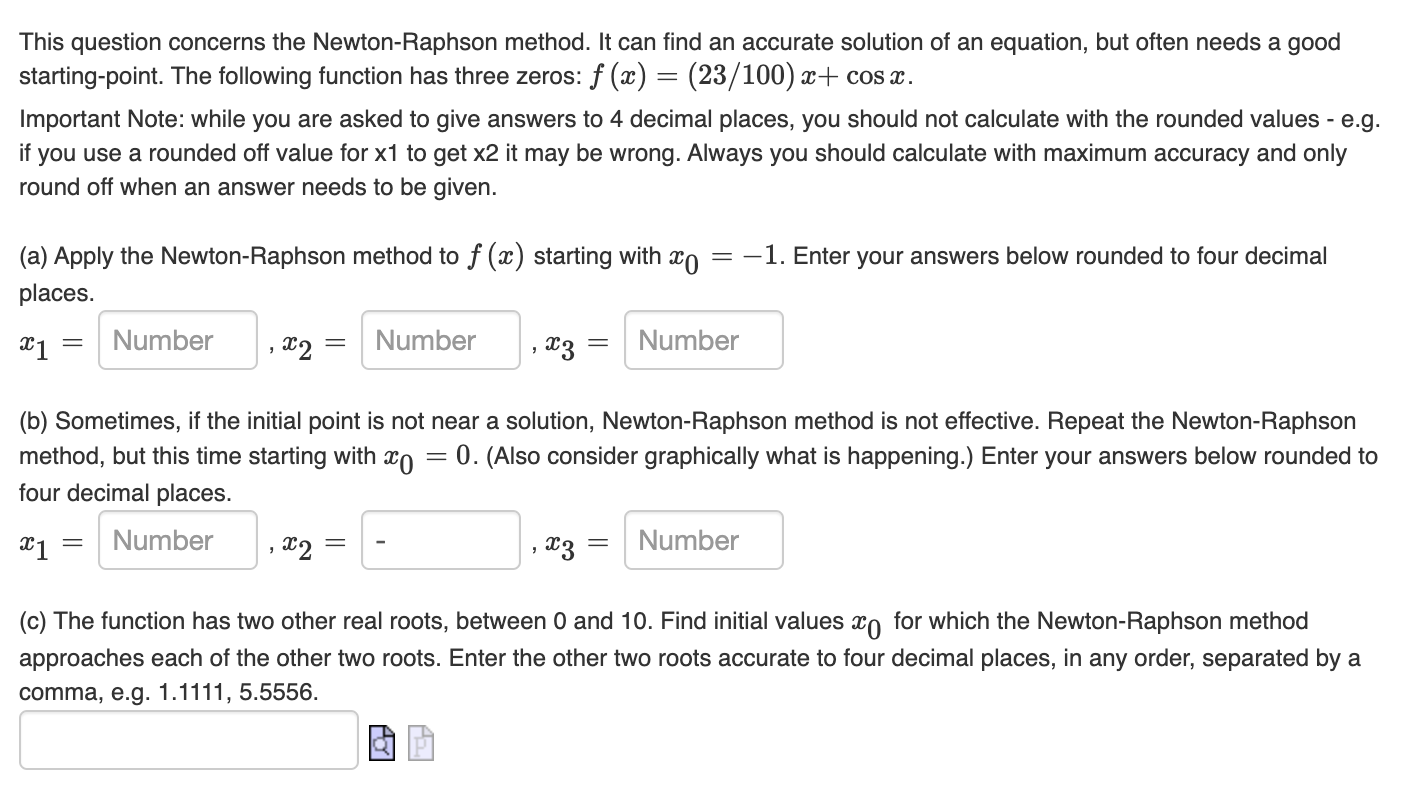
Task: Click the magnifier document preview button
Action: click(381, 743)
